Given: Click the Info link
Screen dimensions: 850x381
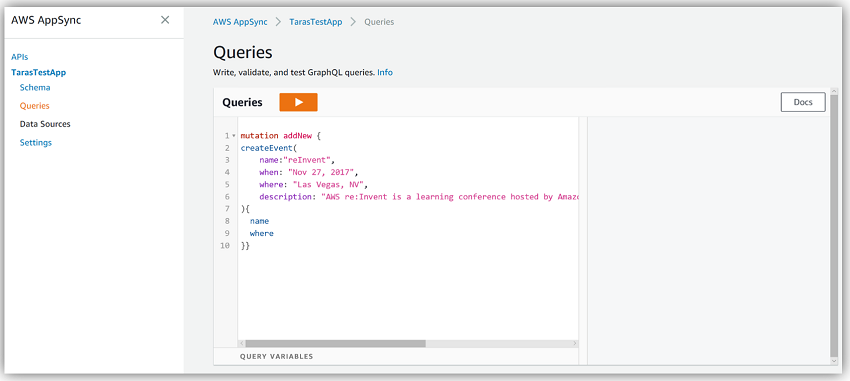Looking at the screenshot, I should [x=385, y=72].
